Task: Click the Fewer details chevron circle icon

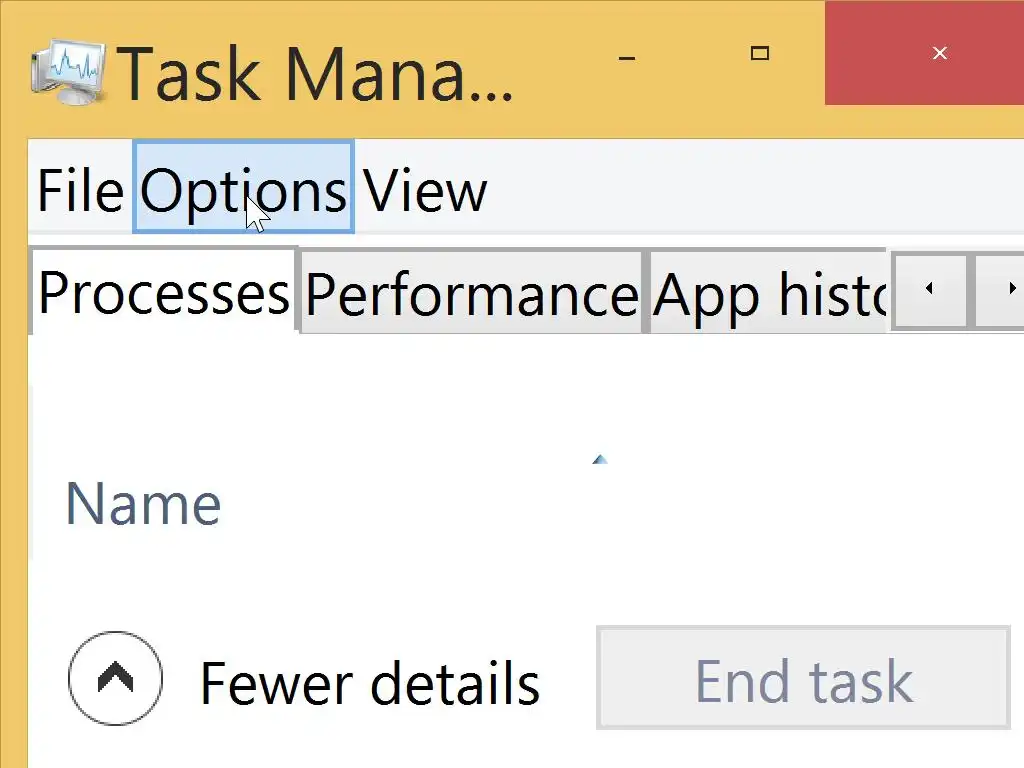Action: (x=116, y=679)
